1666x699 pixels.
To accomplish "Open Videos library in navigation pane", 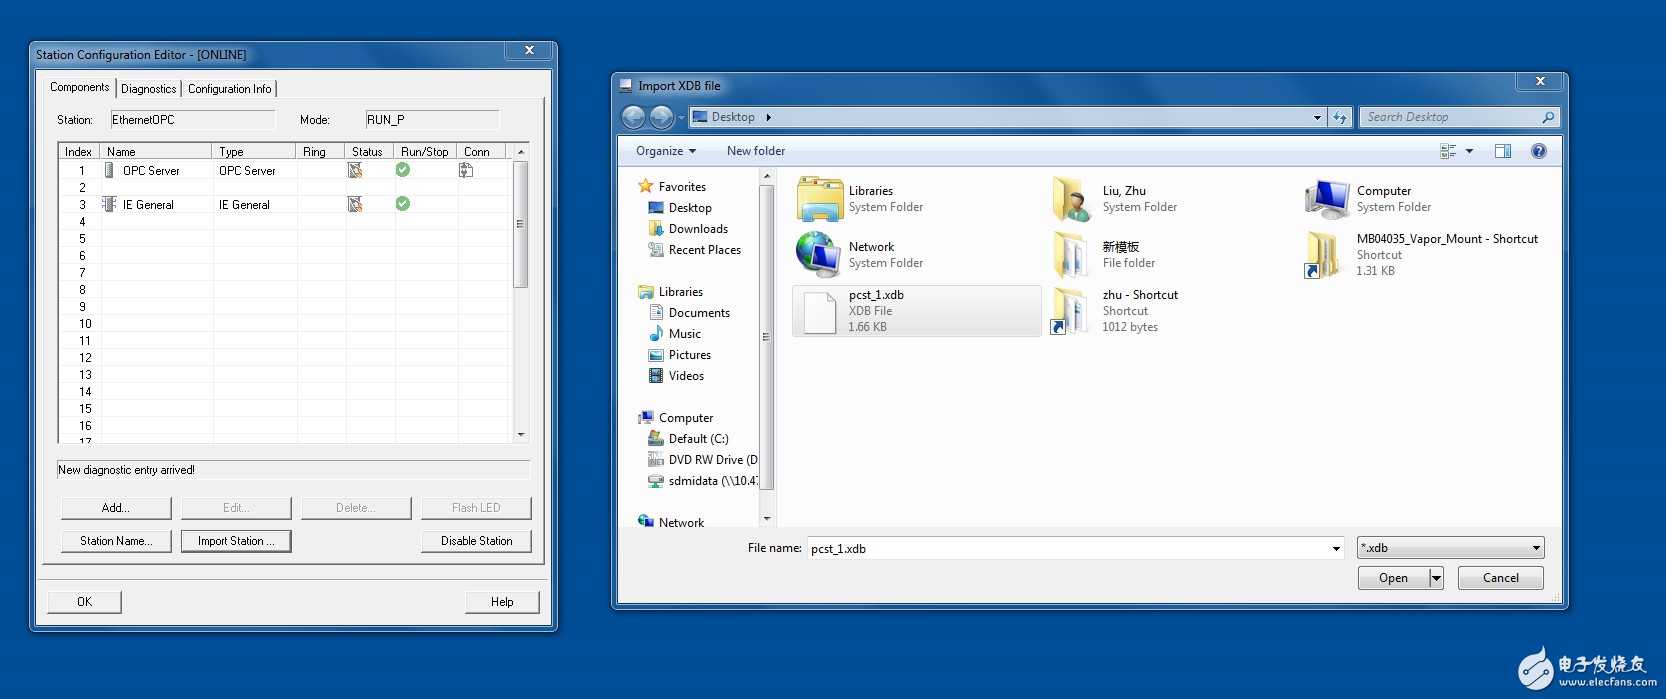I will tap(676, 376).
